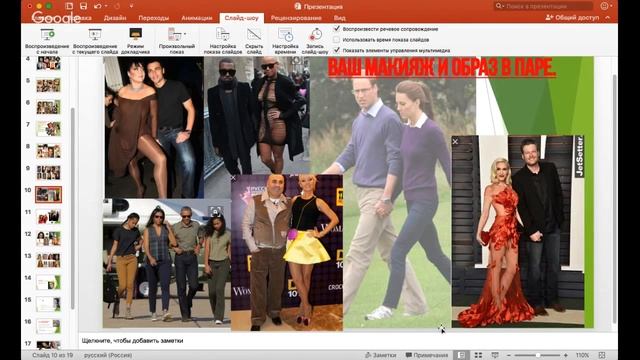This screenshot has height=360, width=640.
Task: Select slide 5 thumbnail
Action: [48, 85]
